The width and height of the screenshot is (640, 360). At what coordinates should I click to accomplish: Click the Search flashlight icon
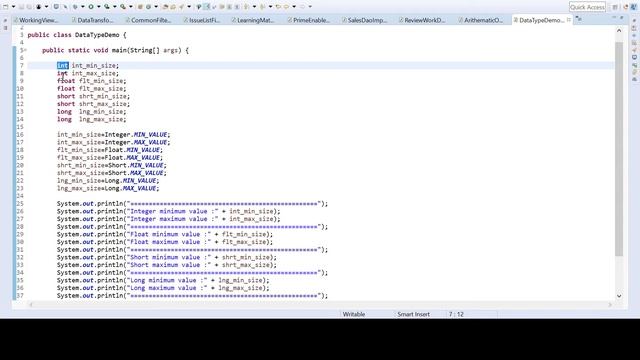tap(181, 7)
